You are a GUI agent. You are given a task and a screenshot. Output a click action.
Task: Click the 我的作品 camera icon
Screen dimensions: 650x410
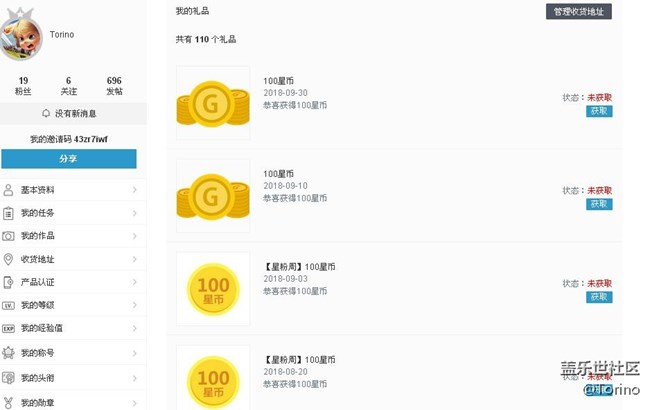[x=9, y=236]
